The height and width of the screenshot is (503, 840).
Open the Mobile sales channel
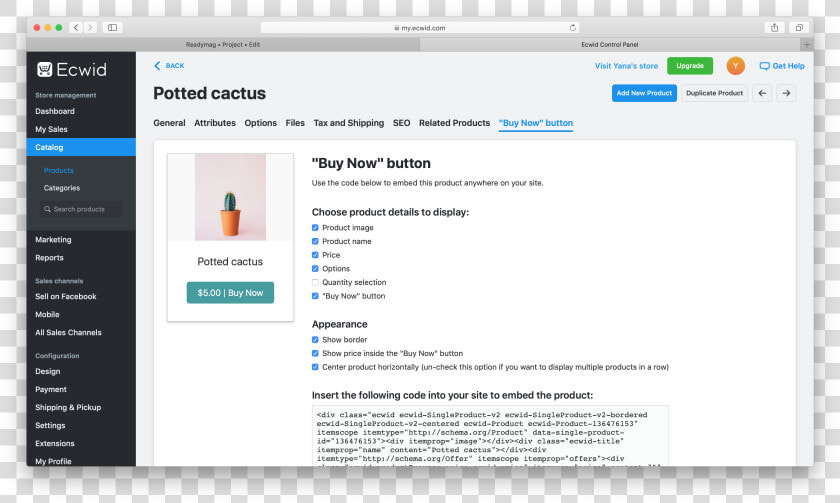[47, 314]
